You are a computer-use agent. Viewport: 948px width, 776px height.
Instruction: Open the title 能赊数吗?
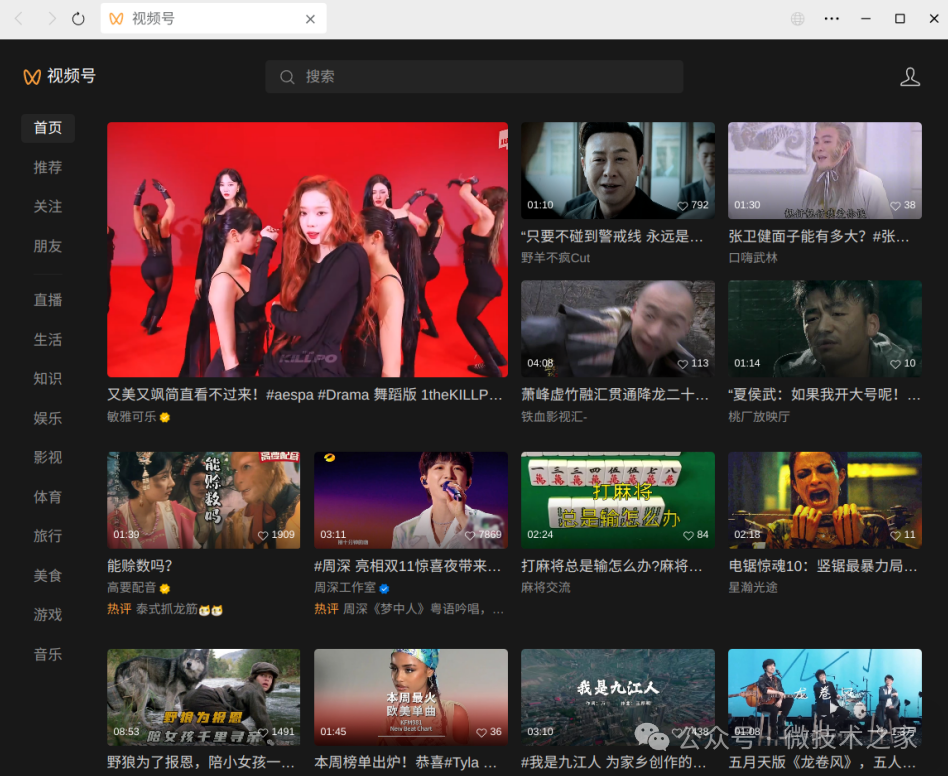click(x=140, y=566)
